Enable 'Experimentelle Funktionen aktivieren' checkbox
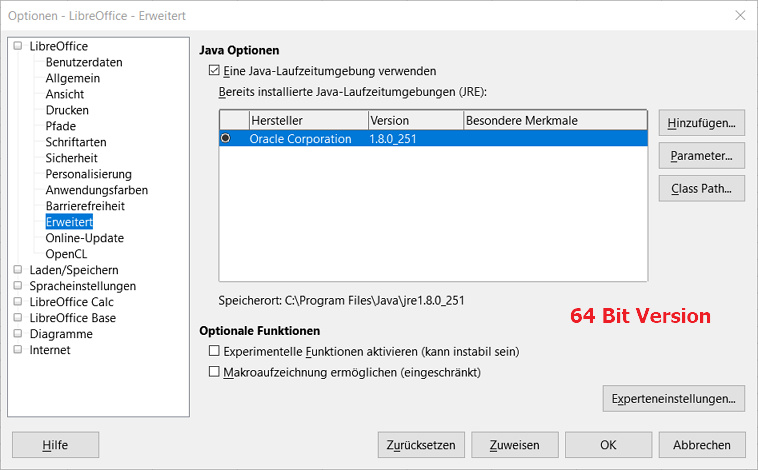The width and height of the screenshot is (758, 470). click(x=214, y=351)
